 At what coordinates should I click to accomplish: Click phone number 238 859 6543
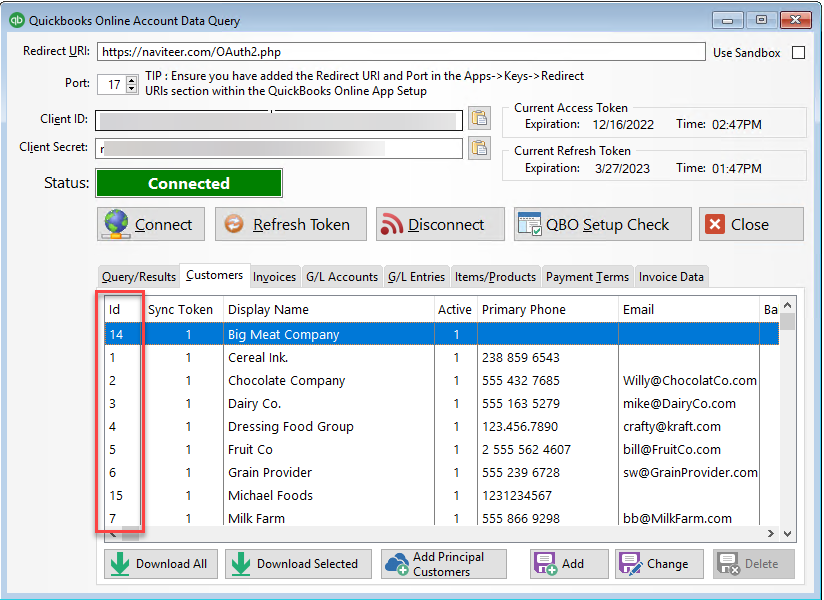521,358
